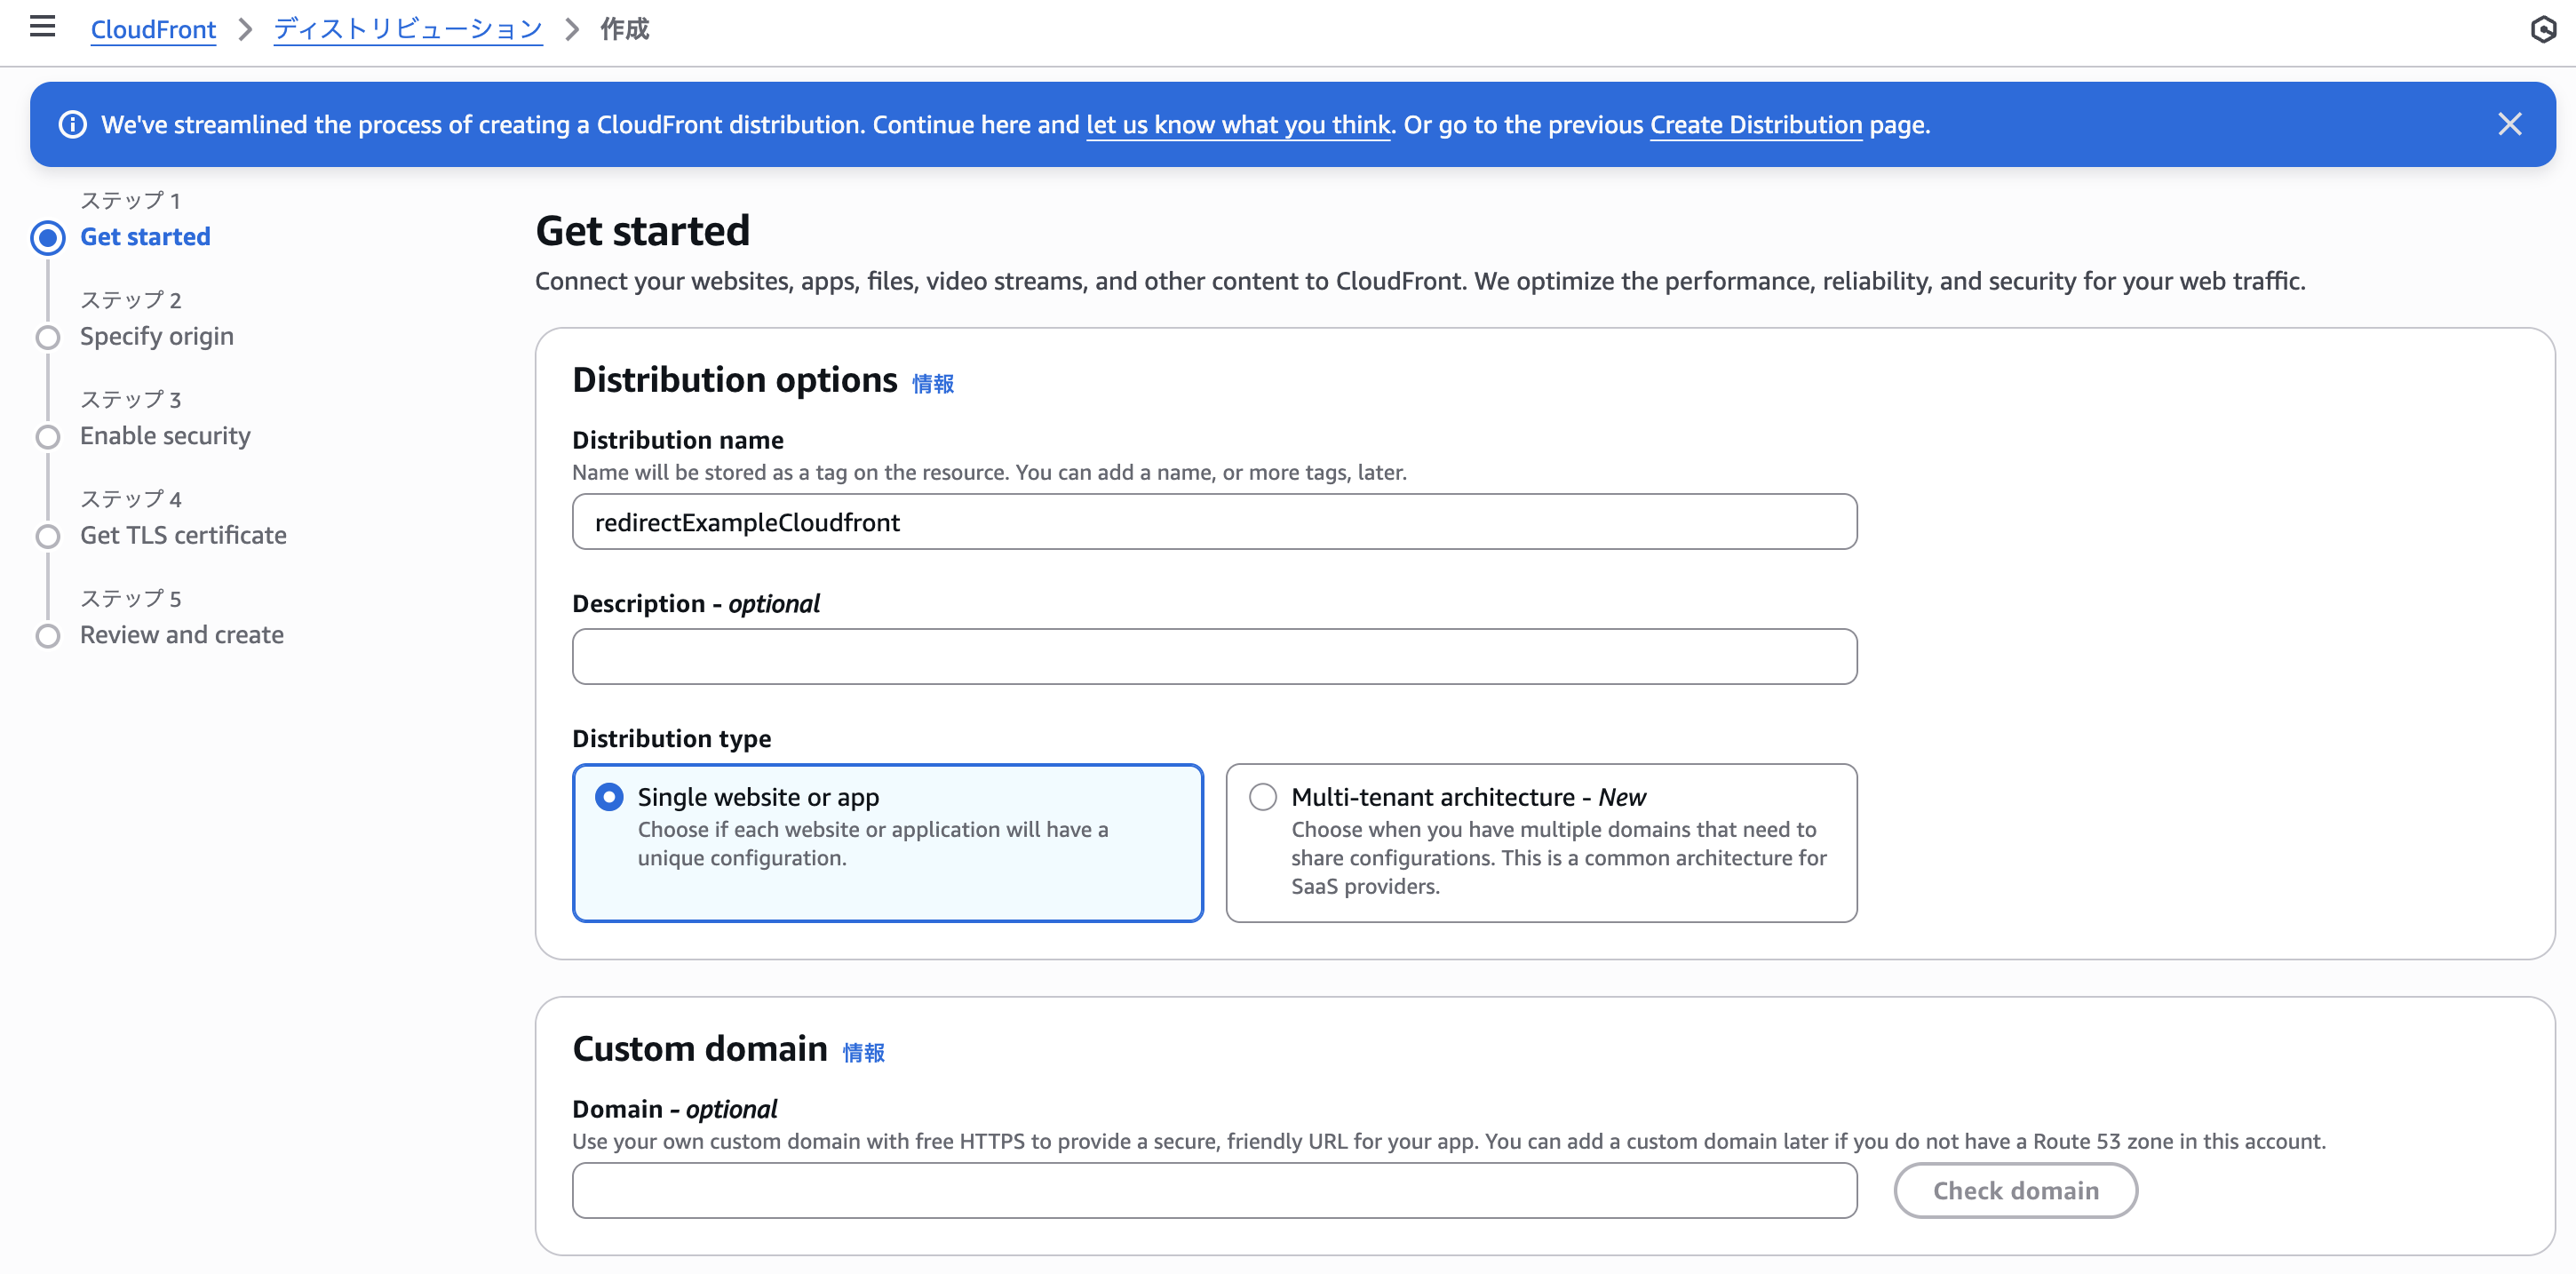2576x1274 pixels.
Task: Click the 作成 breadcrumb text
Action: [x=624, y=29]
